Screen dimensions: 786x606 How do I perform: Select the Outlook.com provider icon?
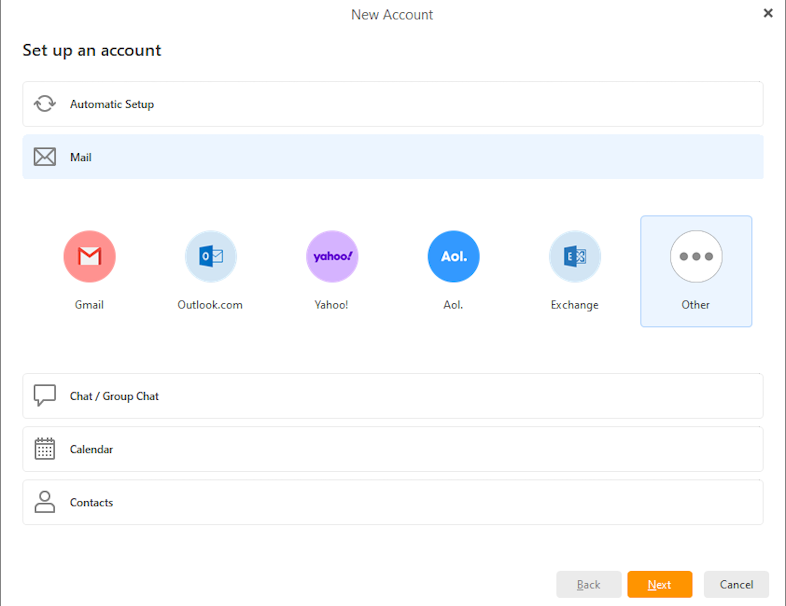210,256
